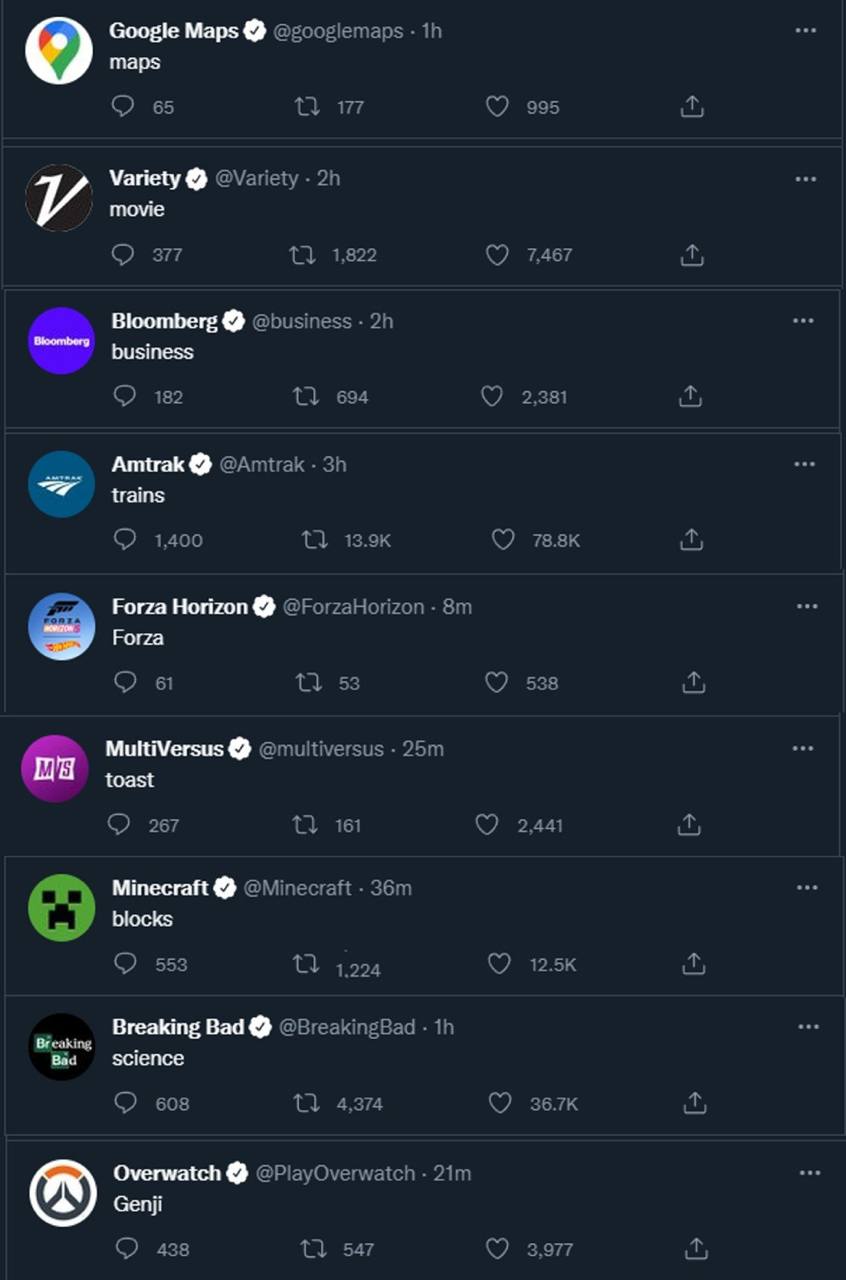The image size is (846, 1280).
Task: Open more options on Overwatch tweet
Action: click(806, 1173)
